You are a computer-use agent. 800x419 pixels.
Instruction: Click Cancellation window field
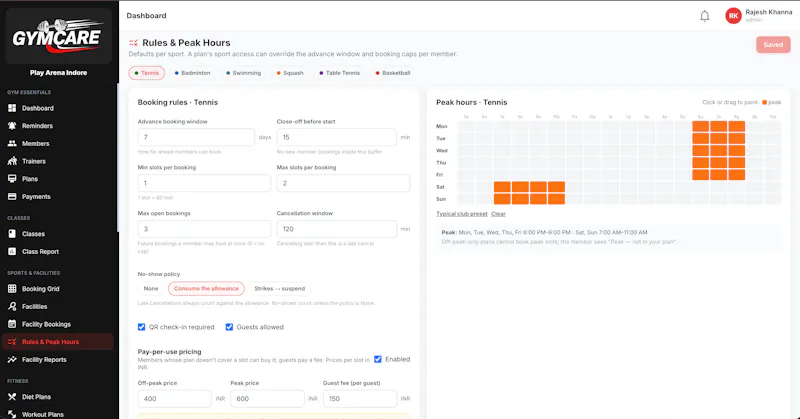(x=337, y=229)
